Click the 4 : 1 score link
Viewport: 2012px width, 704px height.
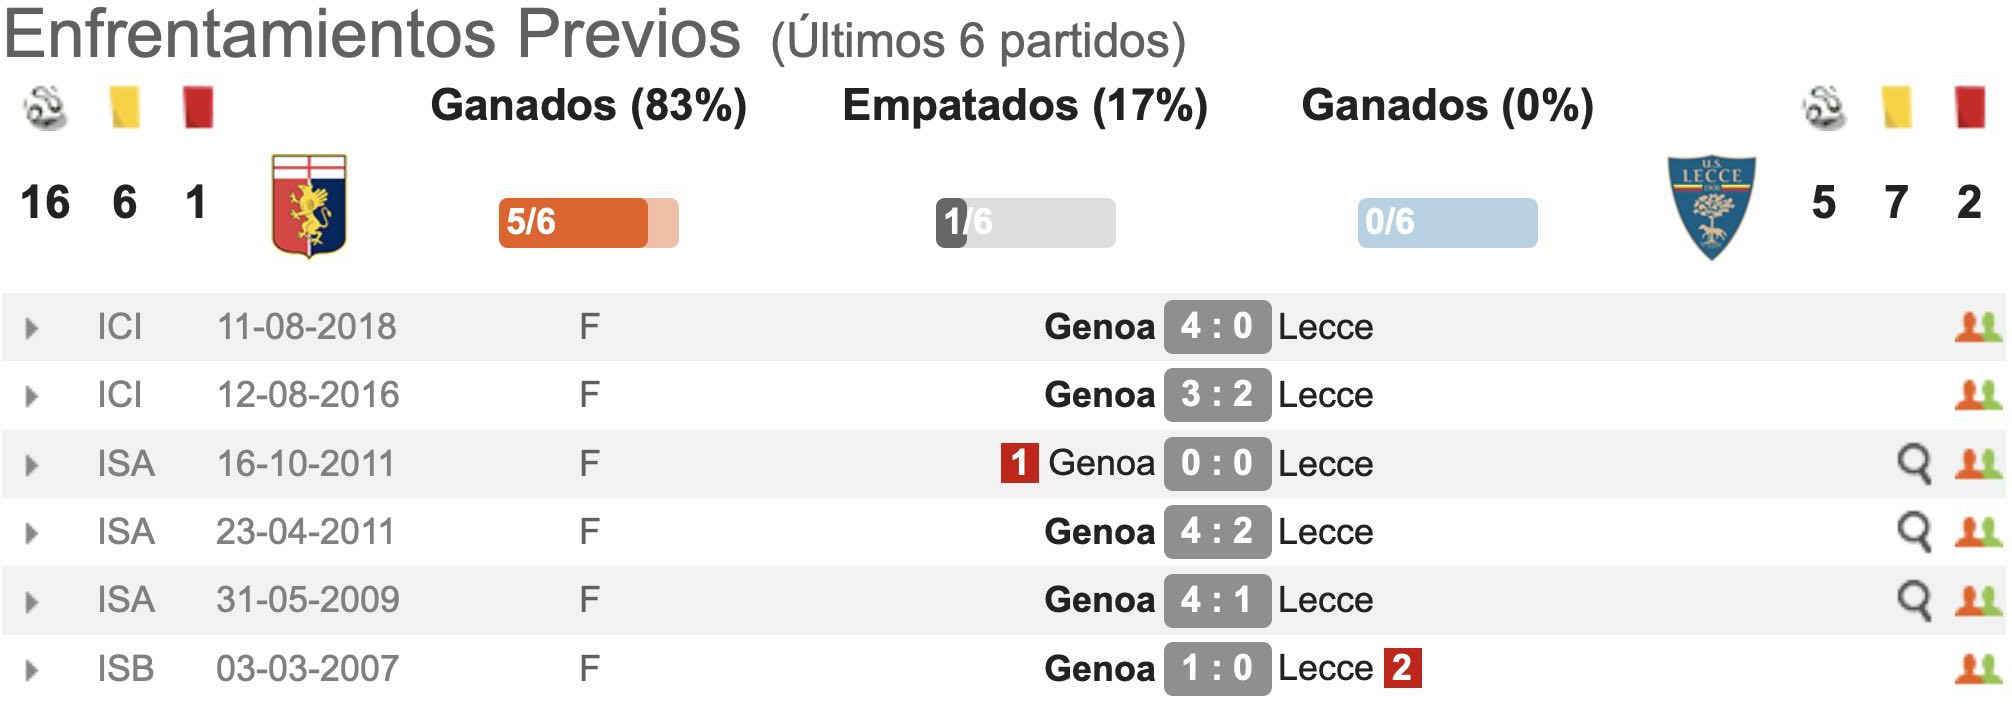point(1217,600)
